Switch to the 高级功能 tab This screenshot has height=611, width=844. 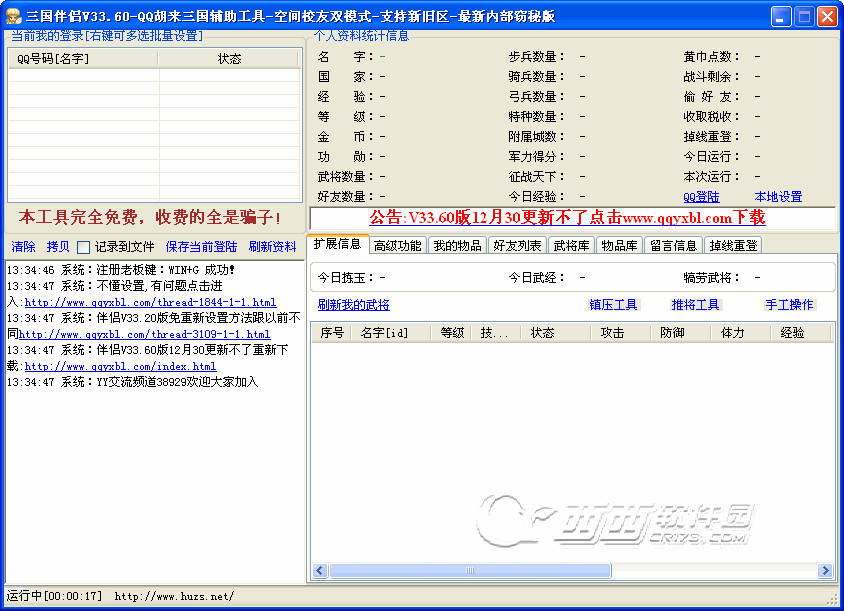(398, 245)
